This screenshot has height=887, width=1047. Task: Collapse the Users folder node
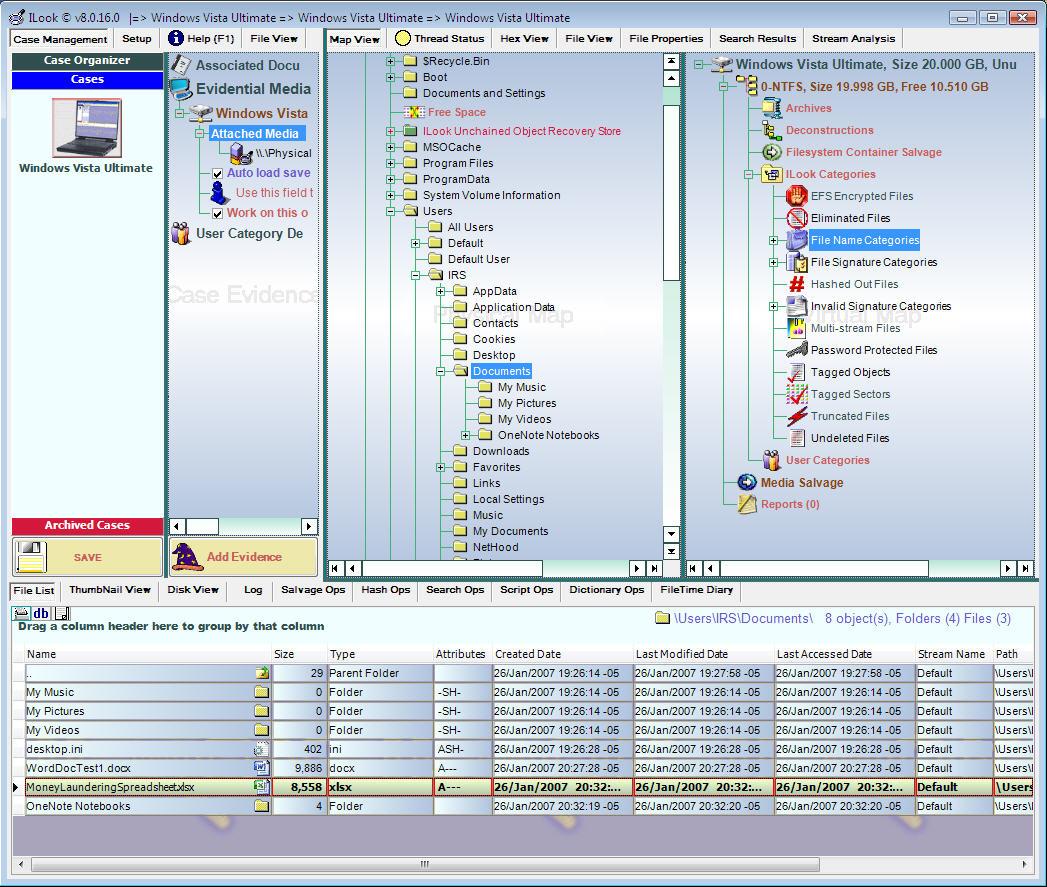pos(391,211)
